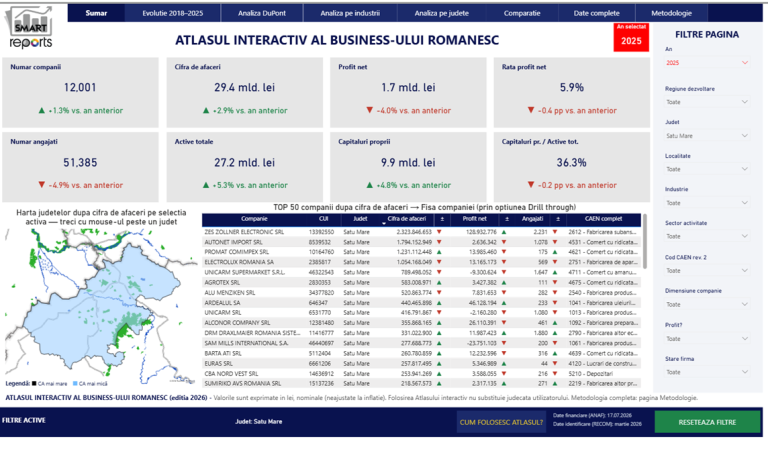This screenshot has height=451, width=768.
Task: Select CBA NORD VEST SRL row
Action: pyautogui.click(x=421, y=374)
